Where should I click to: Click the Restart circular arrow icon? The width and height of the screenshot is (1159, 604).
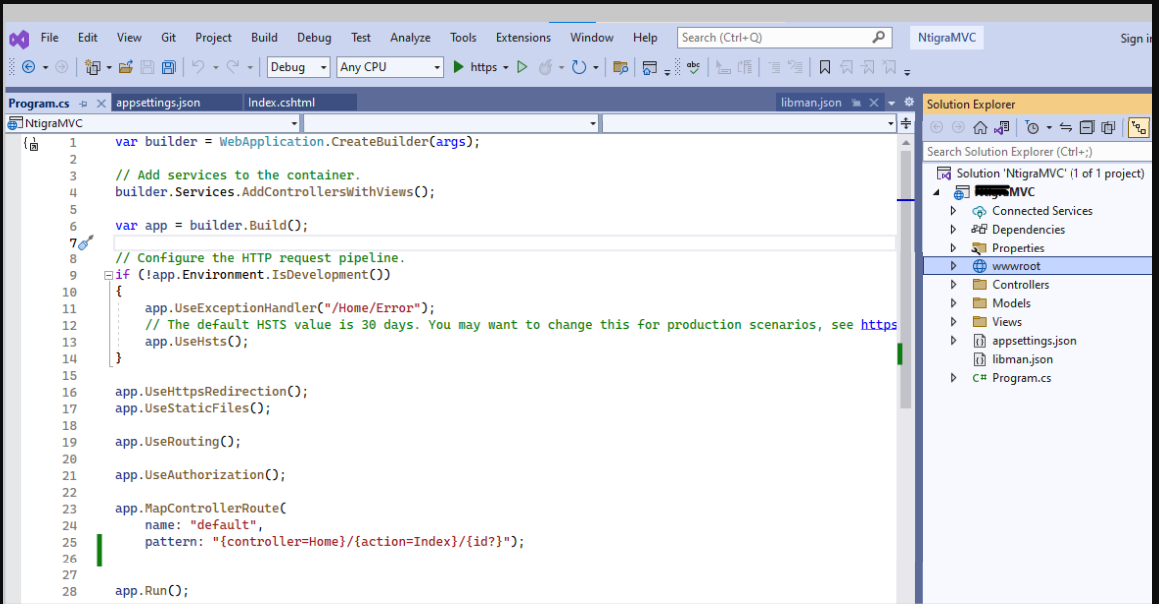pyautogui.click(x=579, y=67)
